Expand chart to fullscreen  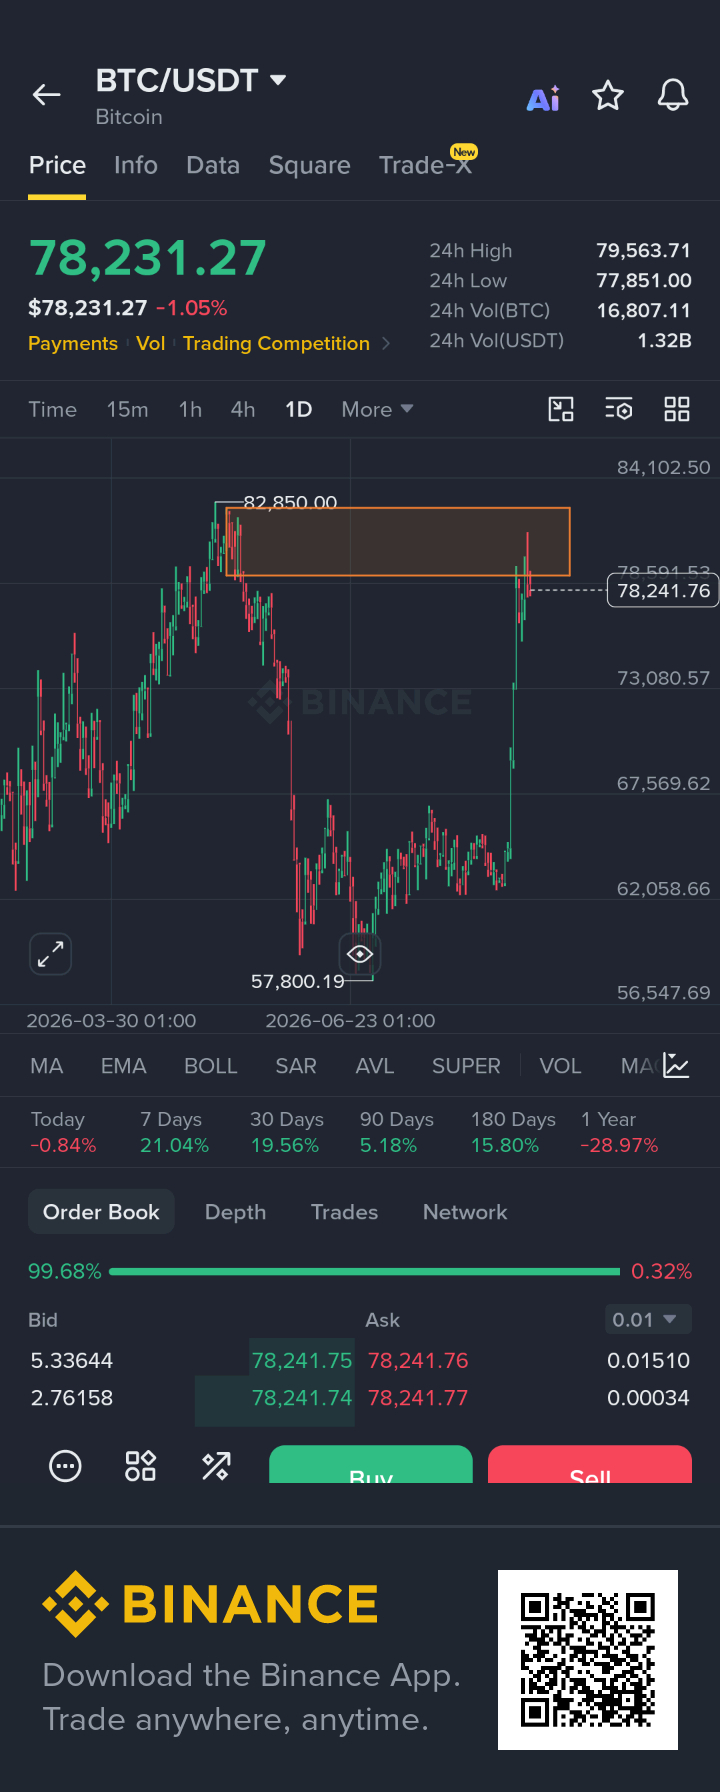tap(51, 954)
